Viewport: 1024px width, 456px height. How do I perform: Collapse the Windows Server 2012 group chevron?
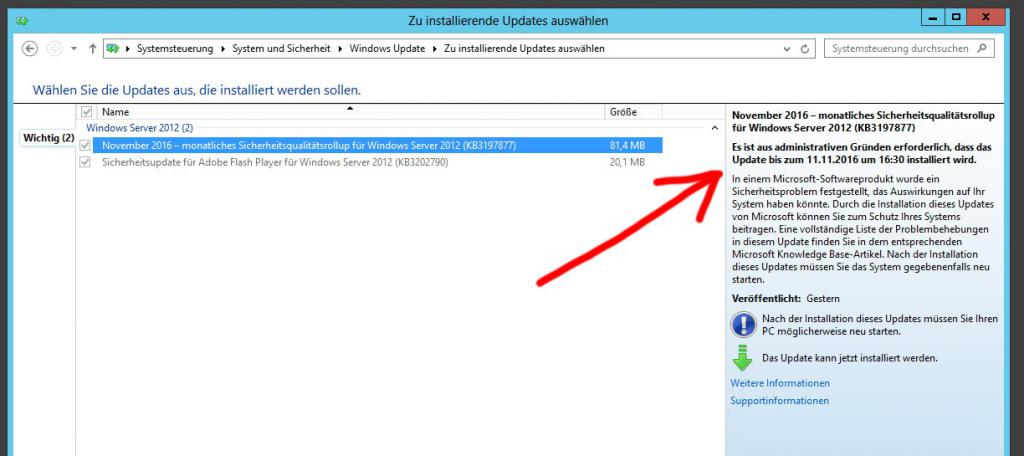point(714,129)
